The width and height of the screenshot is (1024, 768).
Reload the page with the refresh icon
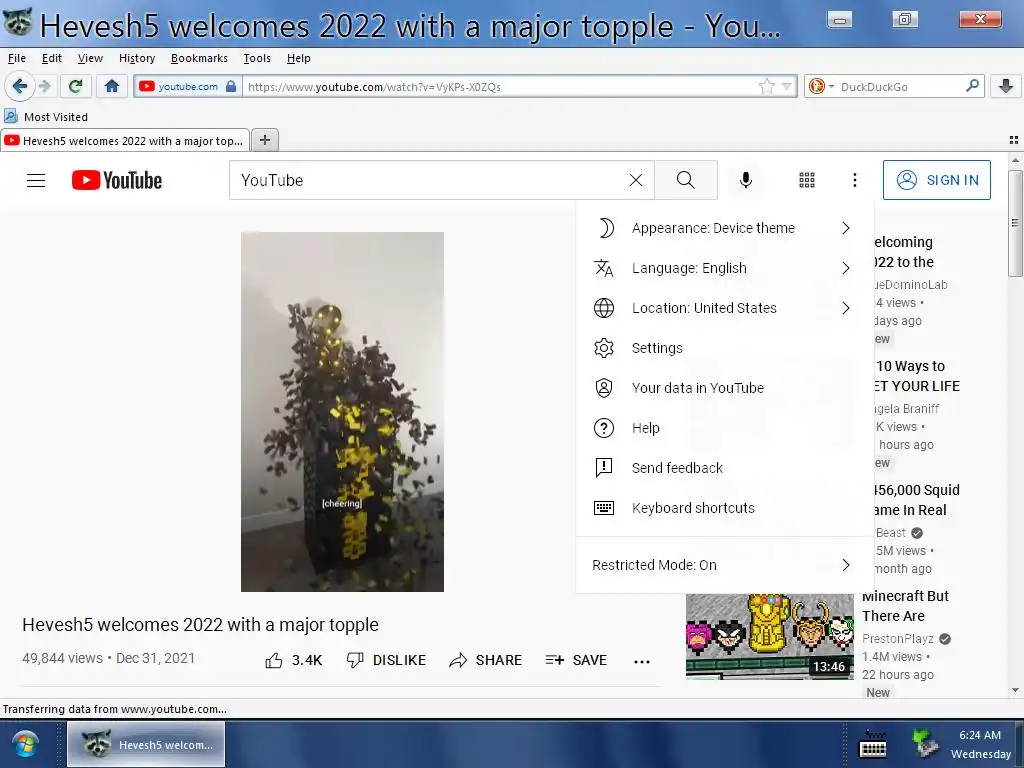(x=75, y=86)
